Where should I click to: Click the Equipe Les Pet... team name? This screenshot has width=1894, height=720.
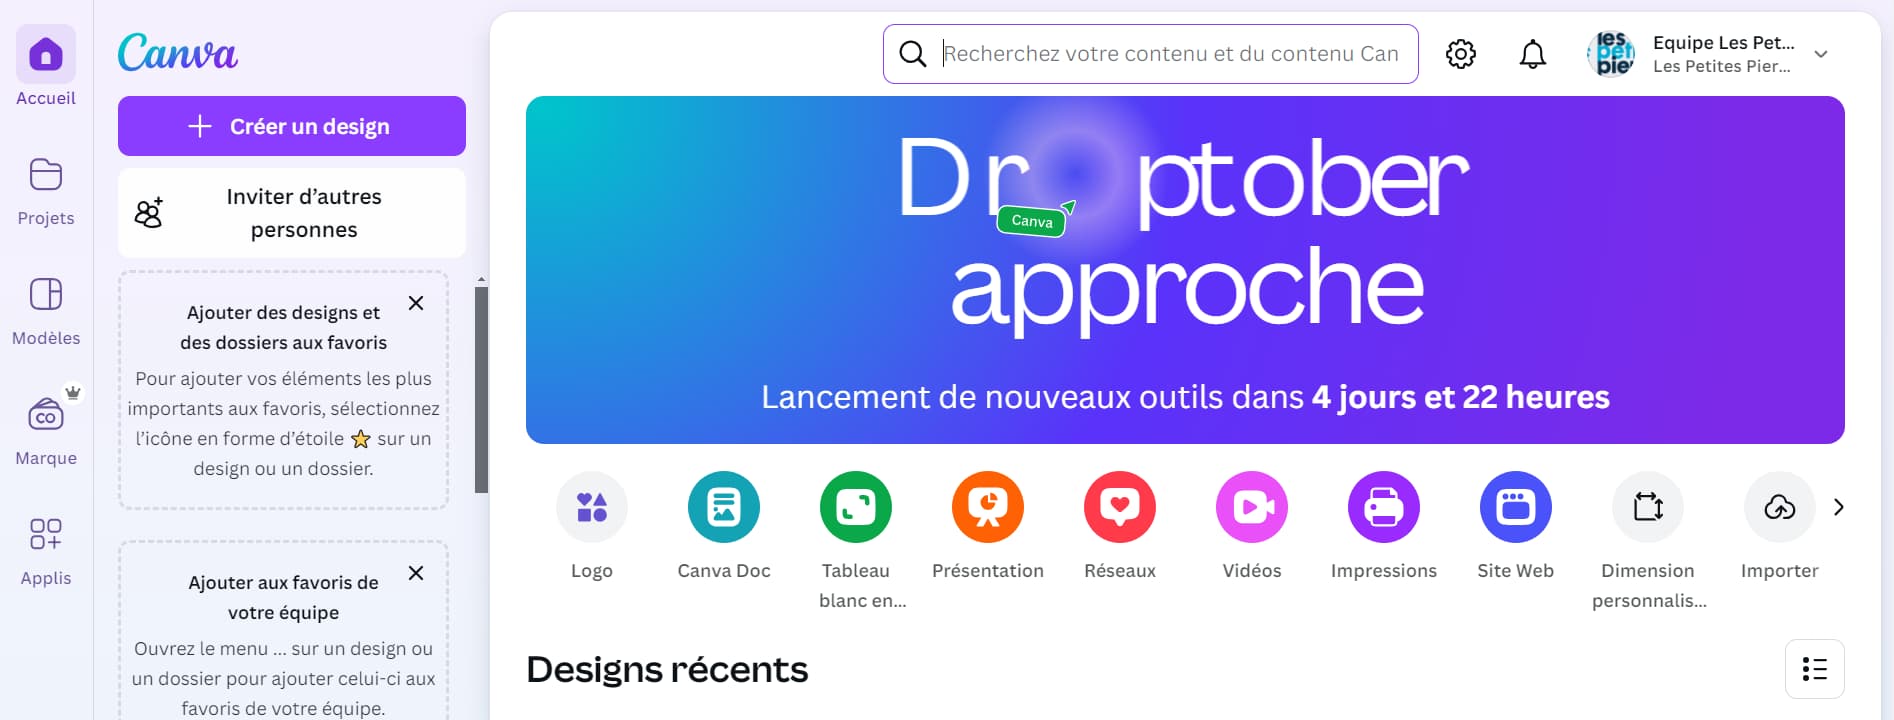point(1724,43)
